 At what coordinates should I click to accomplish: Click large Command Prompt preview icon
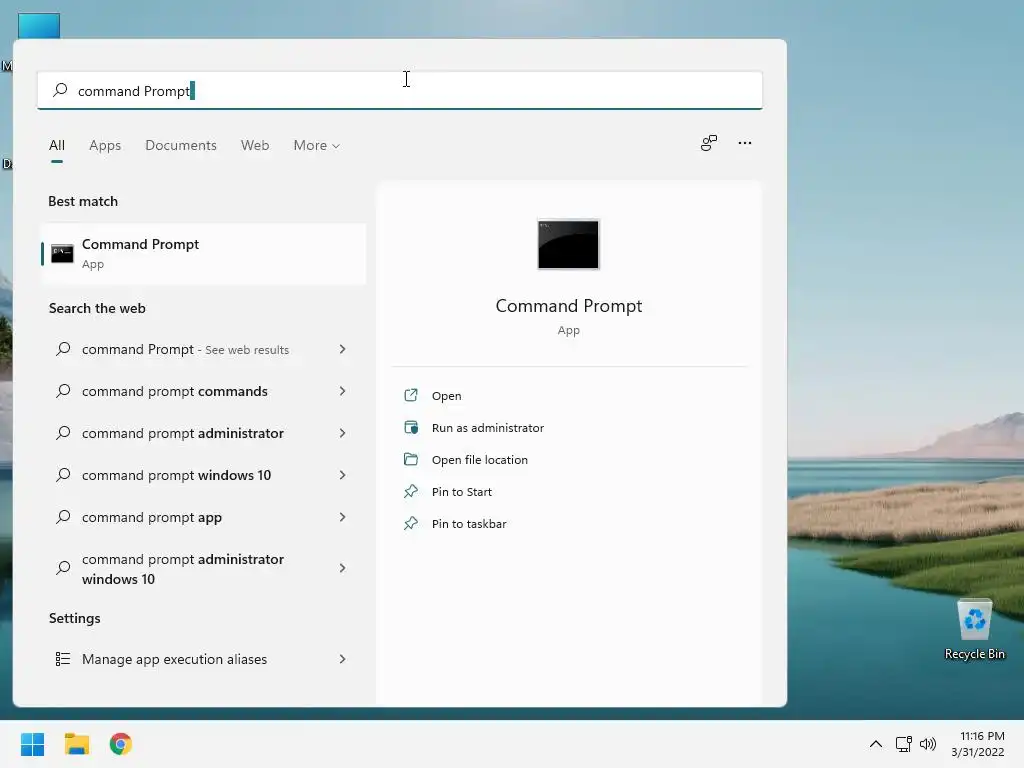point(568,244)
